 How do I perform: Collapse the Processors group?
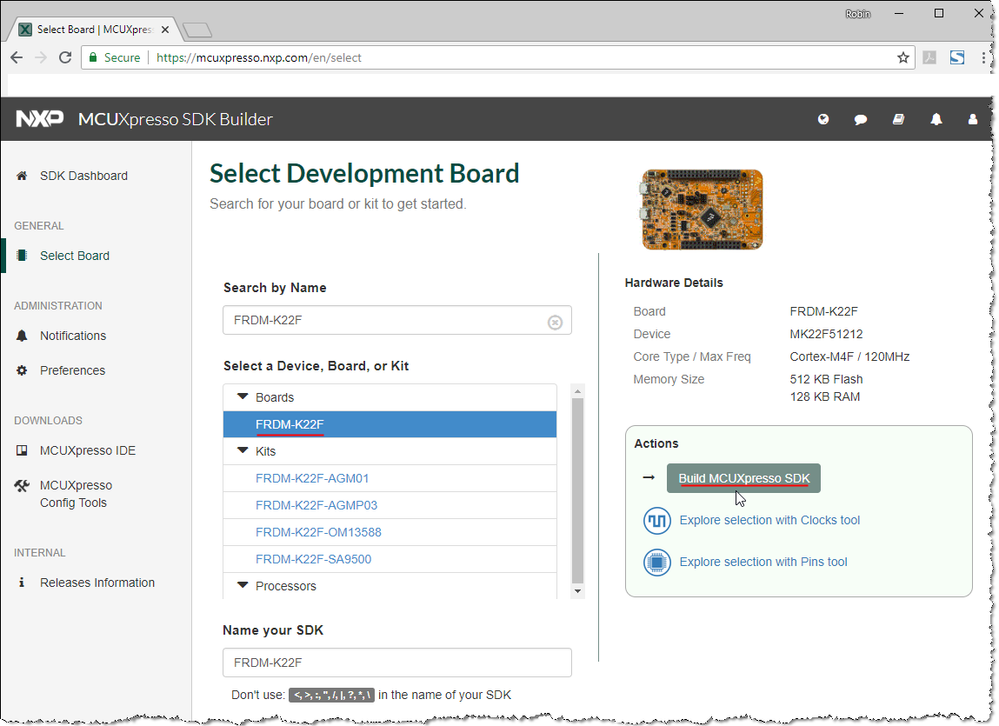pyautogui.click(x=242, y=585)
